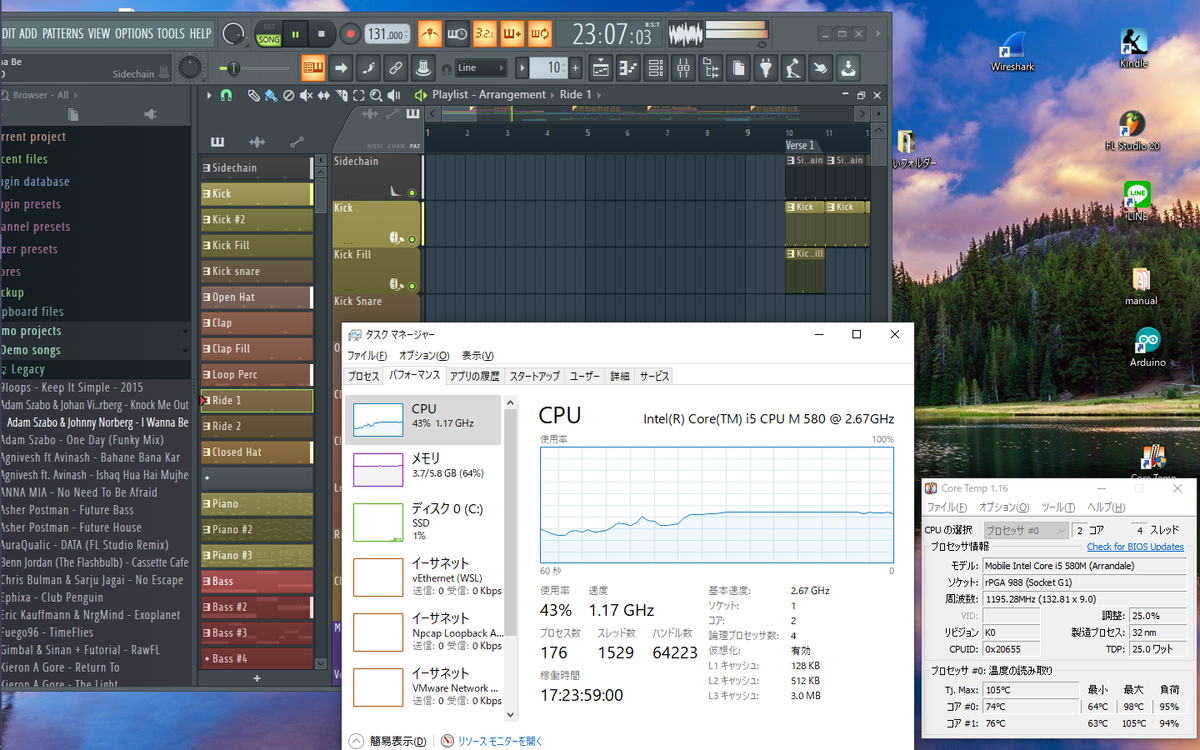Add new pattern with plus button
1200x750 pixels.
[575, 68]
